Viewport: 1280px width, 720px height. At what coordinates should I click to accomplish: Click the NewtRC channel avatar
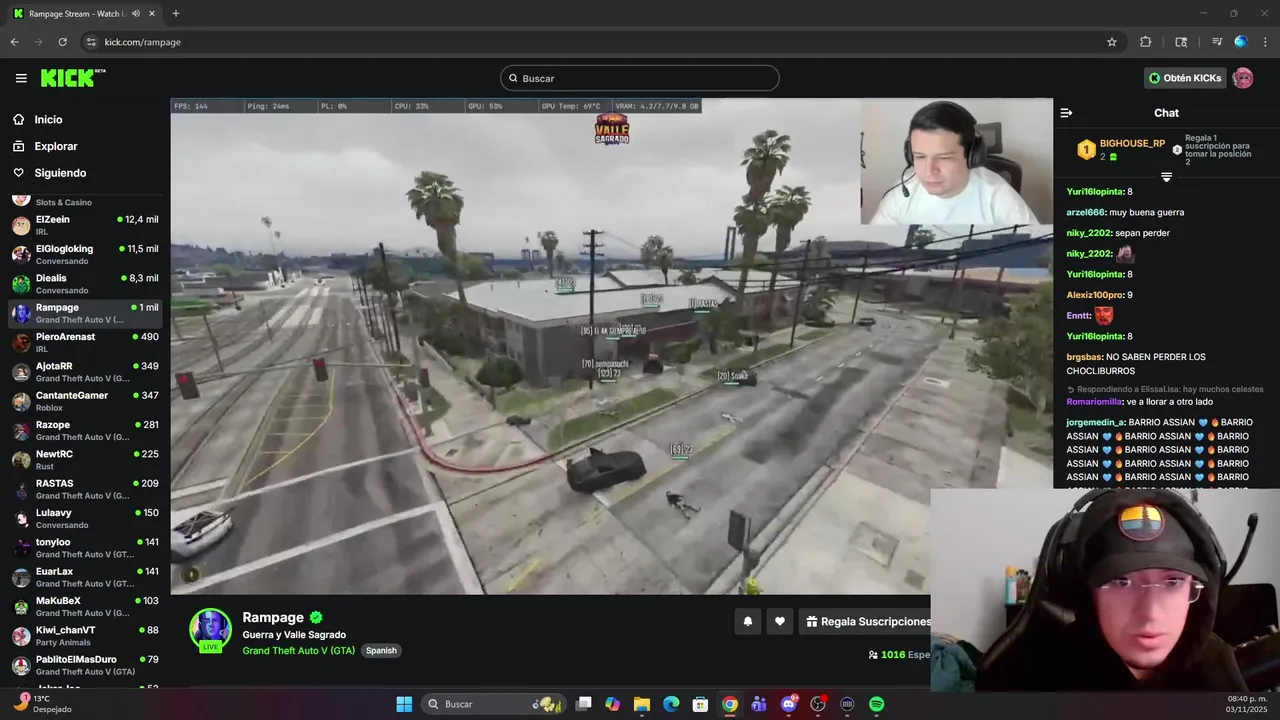(21, 460)
